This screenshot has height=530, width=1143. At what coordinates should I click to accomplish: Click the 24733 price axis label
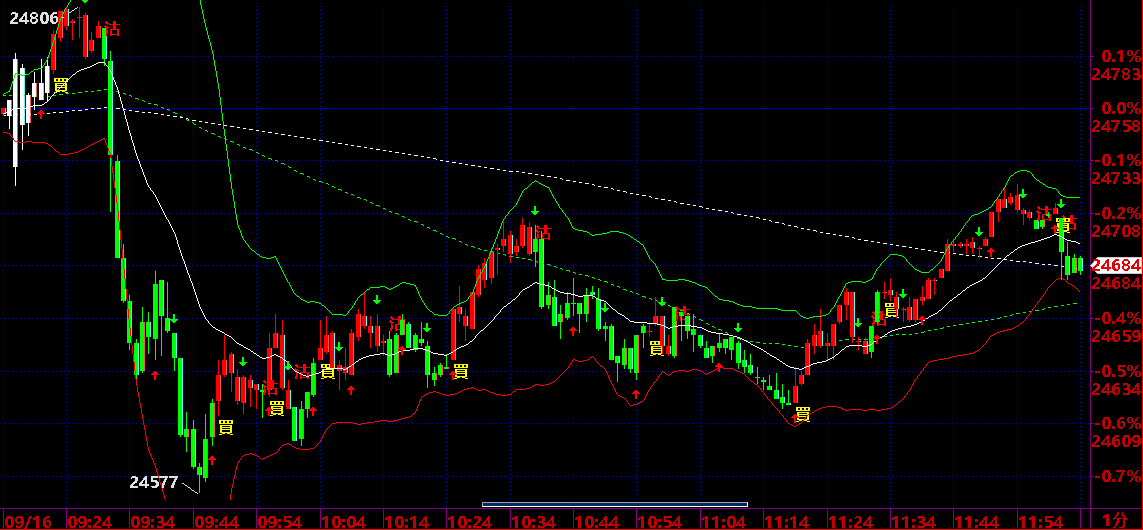[x=1117, y=178]
